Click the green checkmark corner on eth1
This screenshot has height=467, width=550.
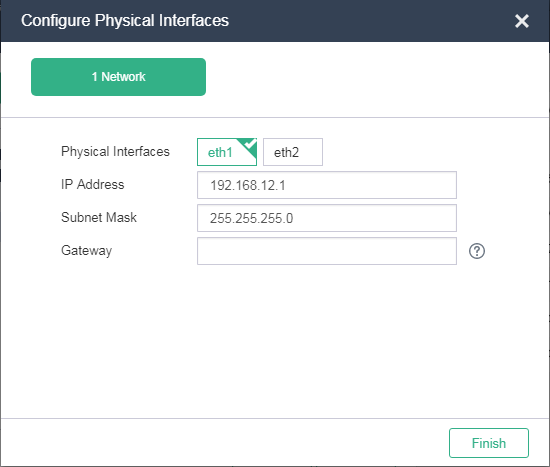pos(249,146)
